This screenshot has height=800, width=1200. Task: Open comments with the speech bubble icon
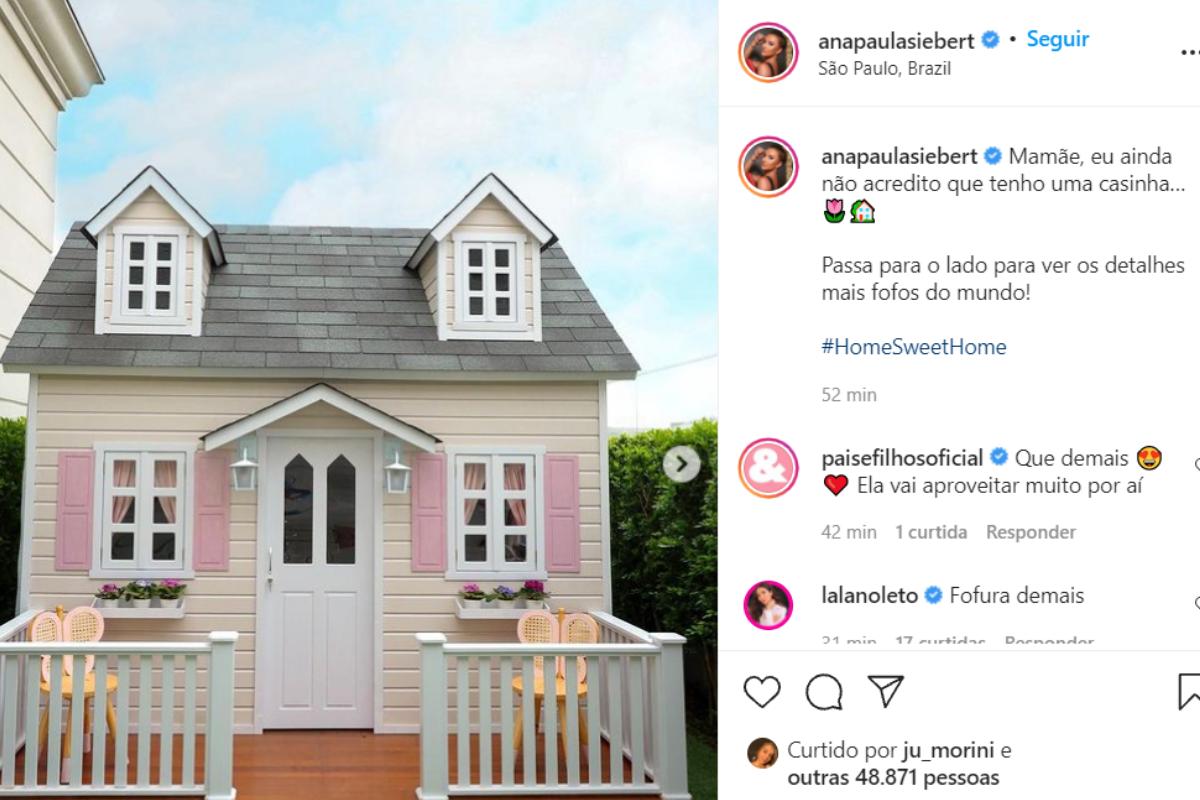(824, 692)
